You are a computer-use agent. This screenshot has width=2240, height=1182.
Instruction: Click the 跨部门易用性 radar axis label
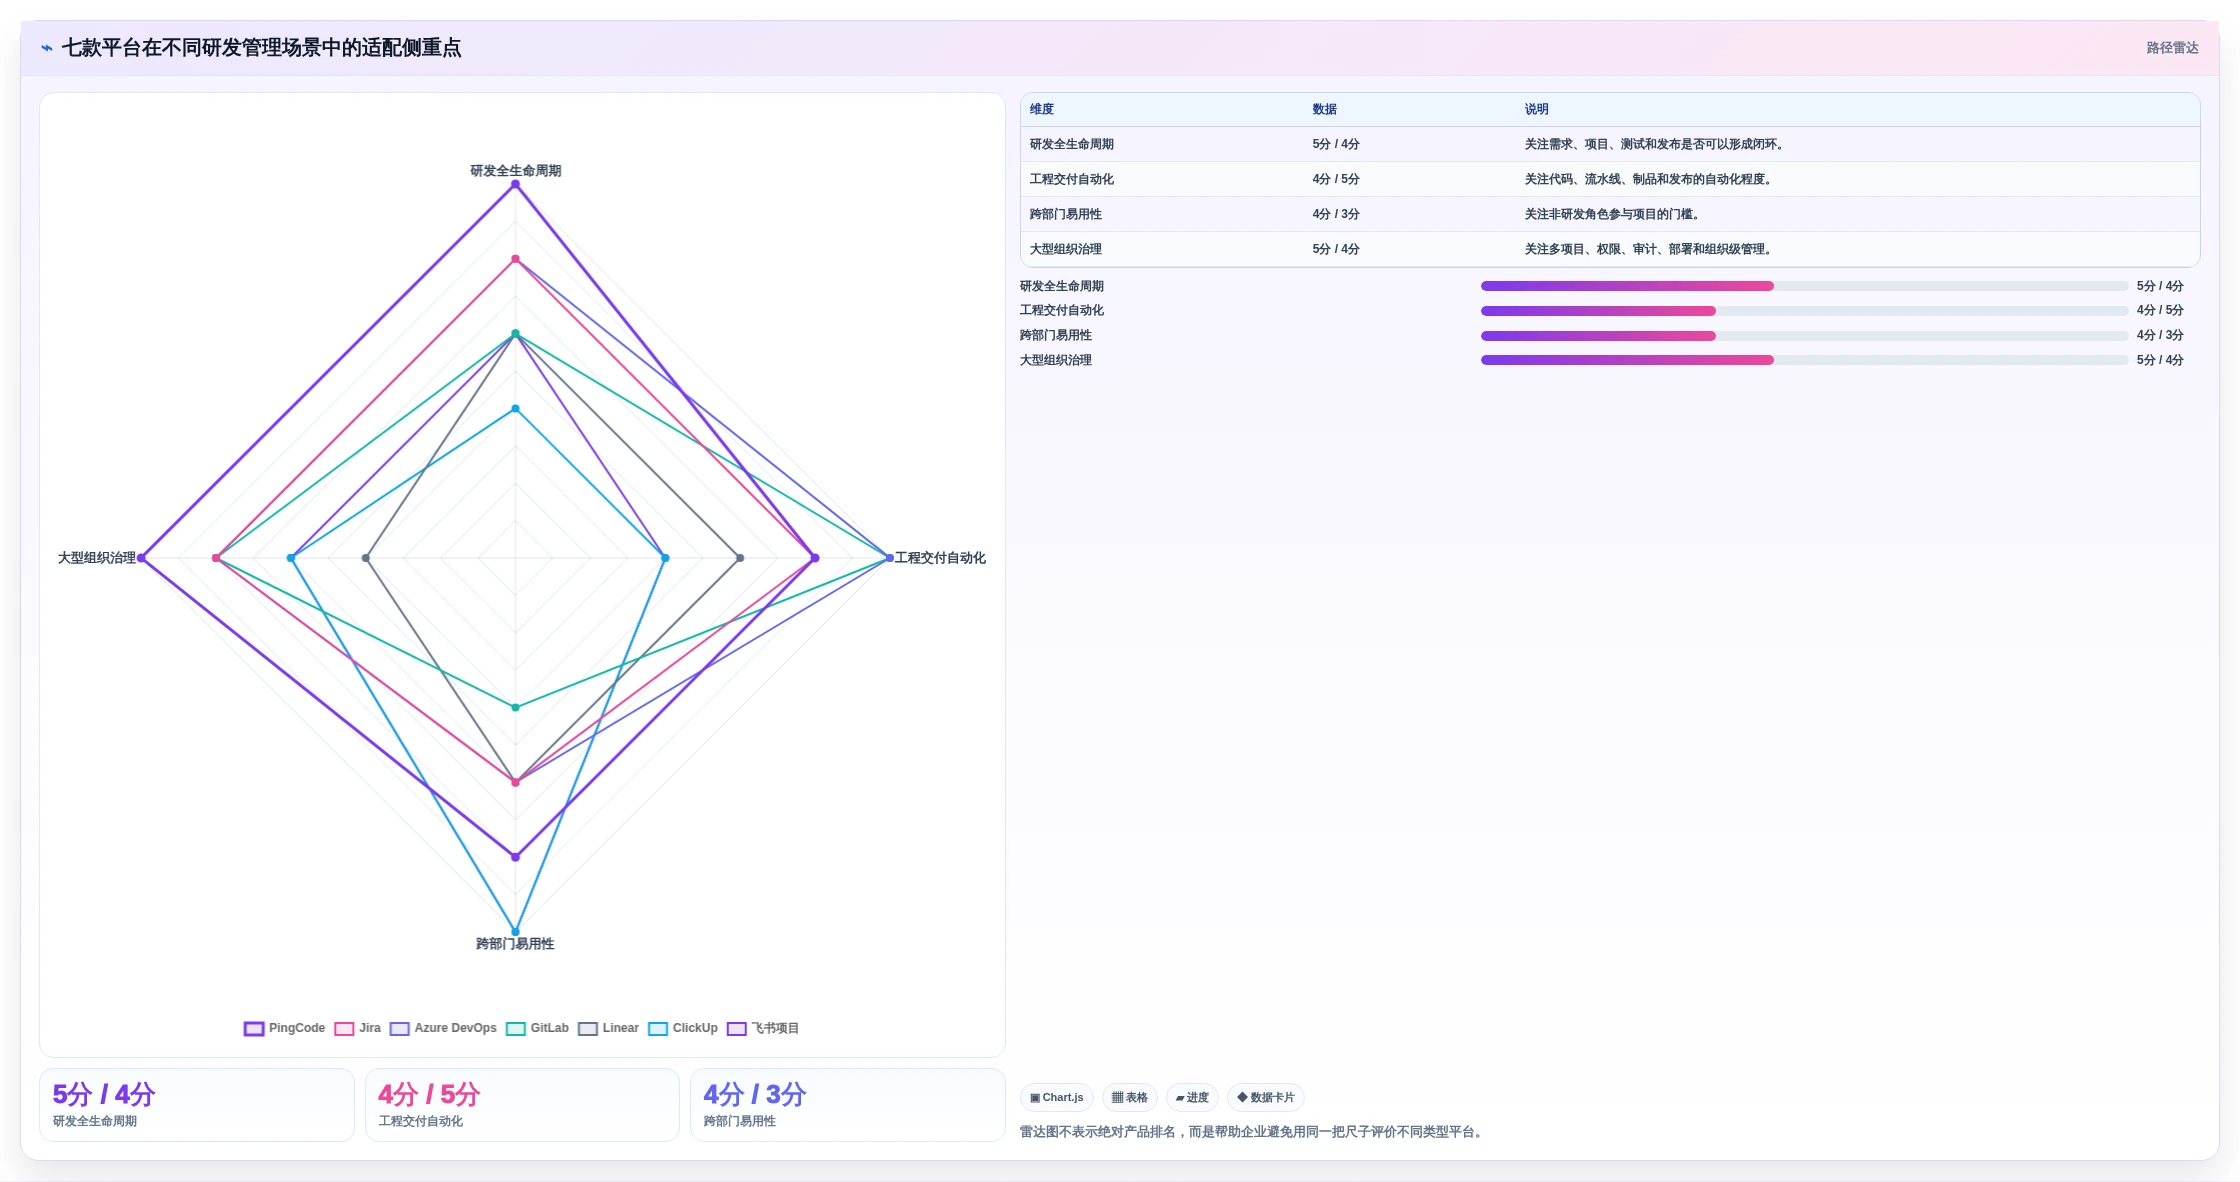tap(515, 944)
